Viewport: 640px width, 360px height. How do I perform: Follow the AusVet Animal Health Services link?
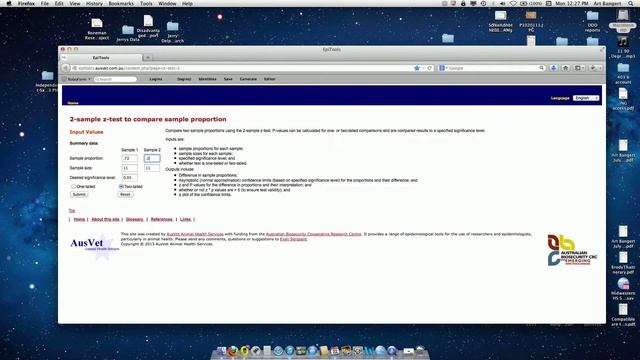195,234
